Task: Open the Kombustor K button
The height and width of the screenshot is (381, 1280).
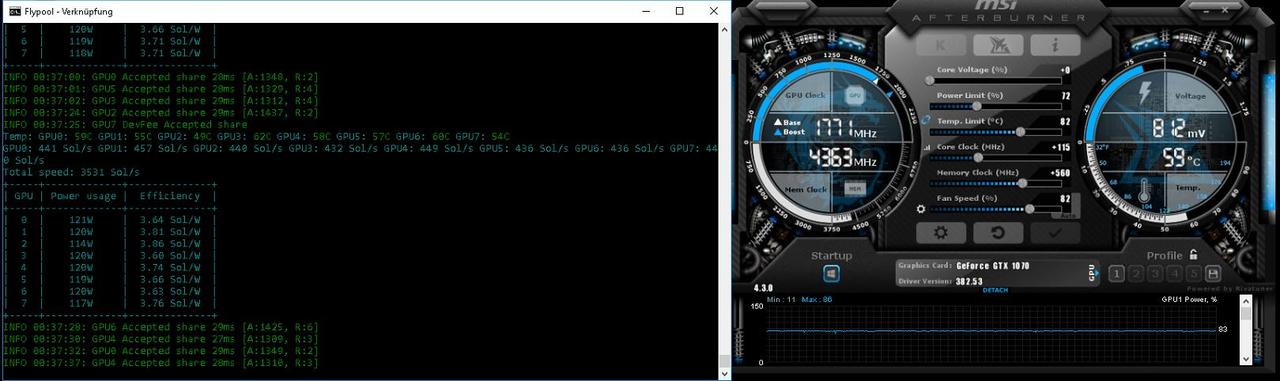Action: pos(941,45)
